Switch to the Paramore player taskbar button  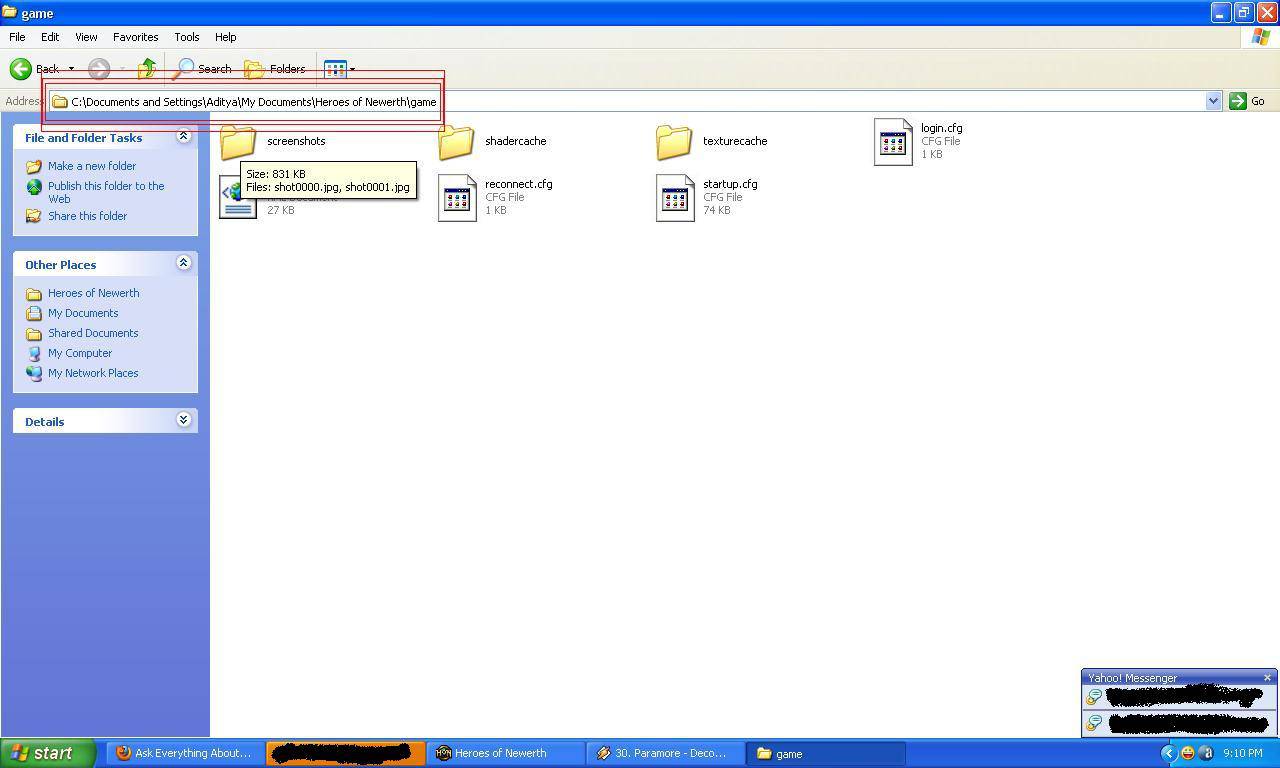point(665,753)
